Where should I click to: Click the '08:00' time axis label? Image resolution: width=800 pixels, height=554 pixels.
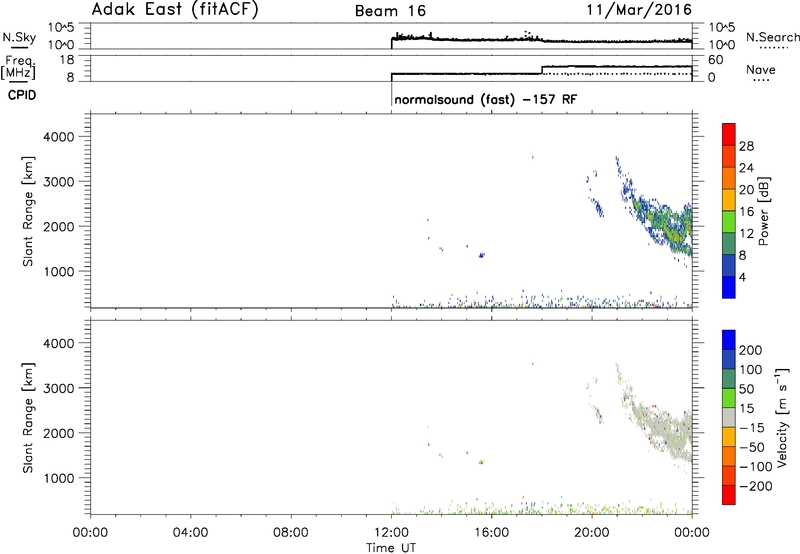tap(291, 533)
